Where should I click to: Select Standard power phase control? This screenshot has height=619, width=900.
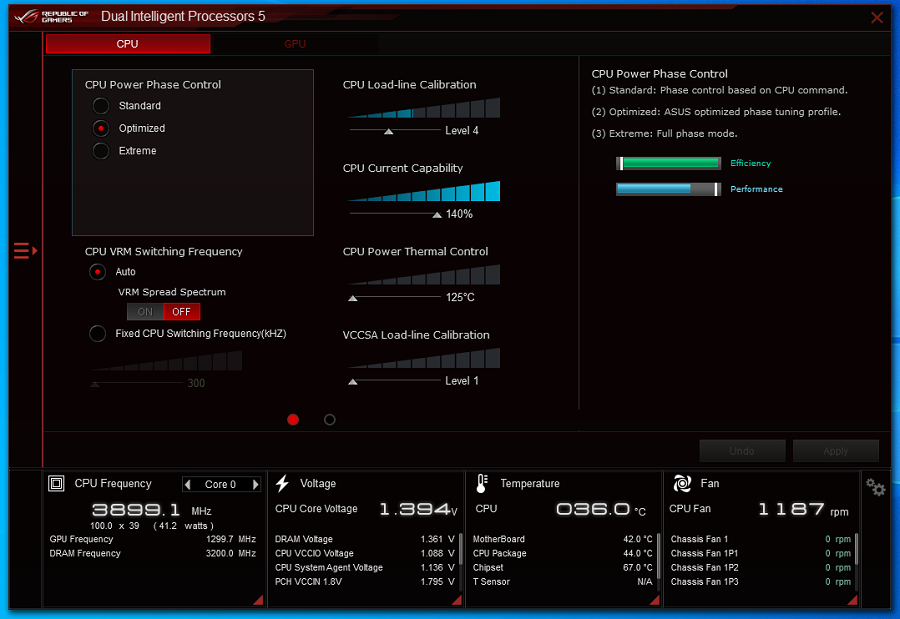(101, 106)
